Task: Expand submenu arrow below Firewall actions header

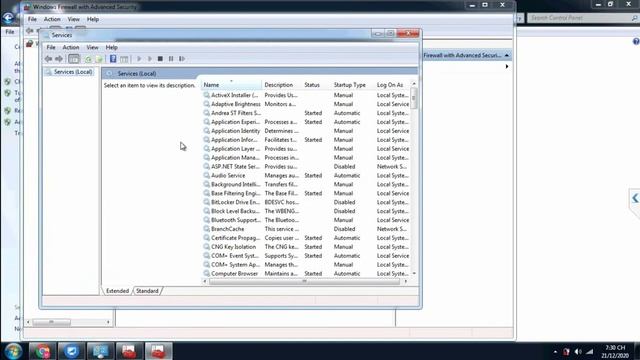Action: coord(507,67)
